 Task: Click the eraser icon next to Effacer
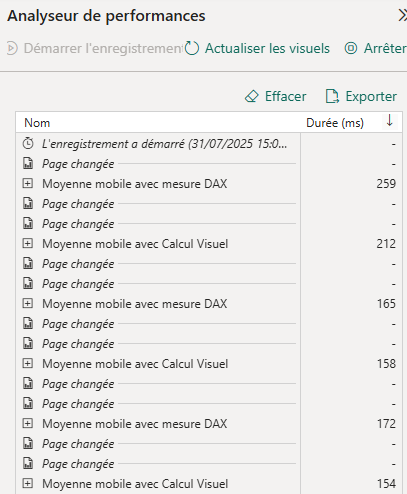point(252,97)
